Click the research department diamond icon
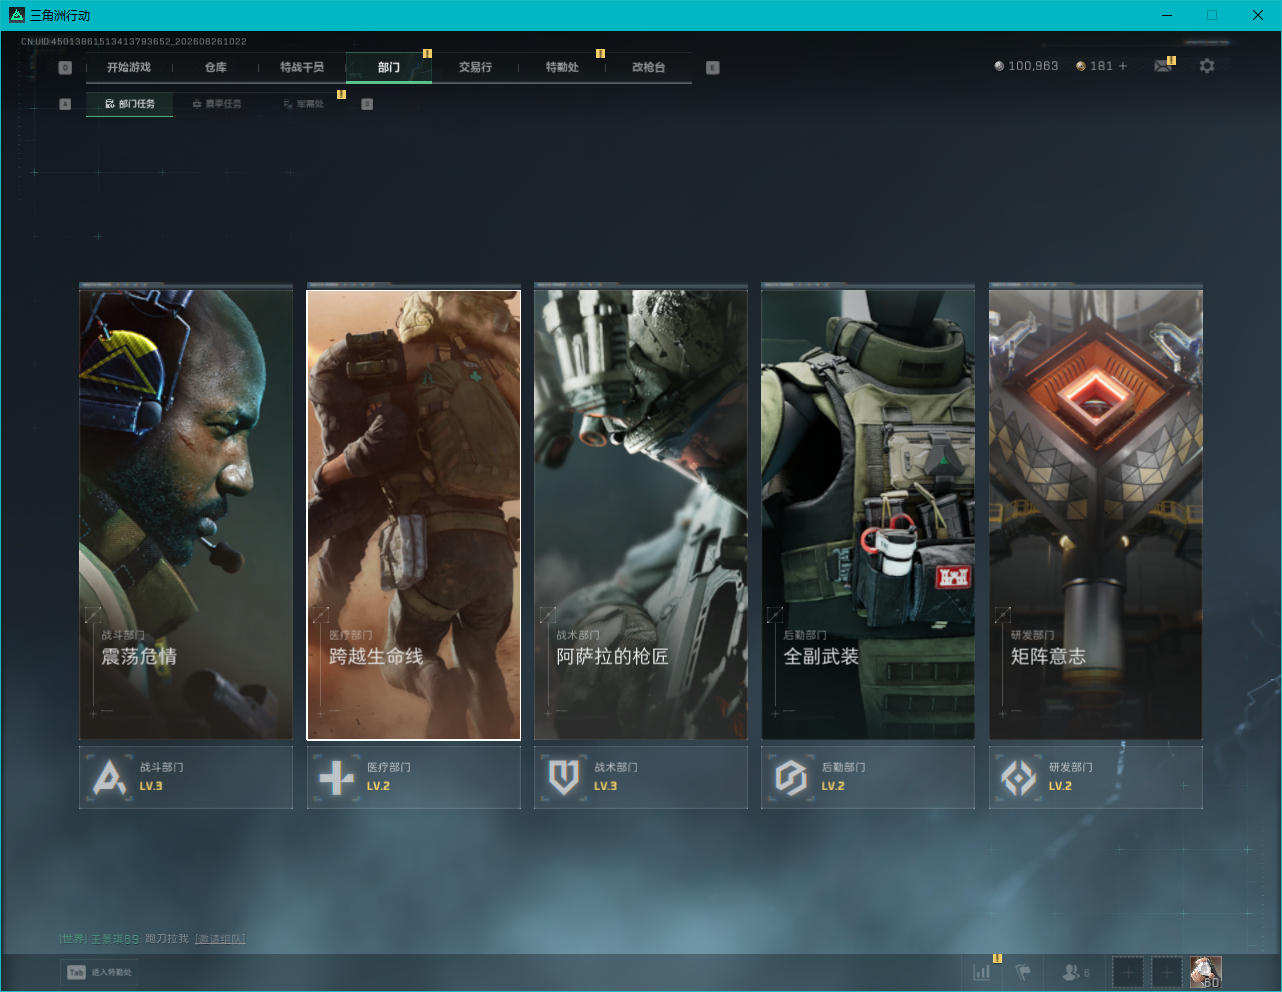Image resolution: width=1282 pixels, height=992 pixels. coord(1019,777)
